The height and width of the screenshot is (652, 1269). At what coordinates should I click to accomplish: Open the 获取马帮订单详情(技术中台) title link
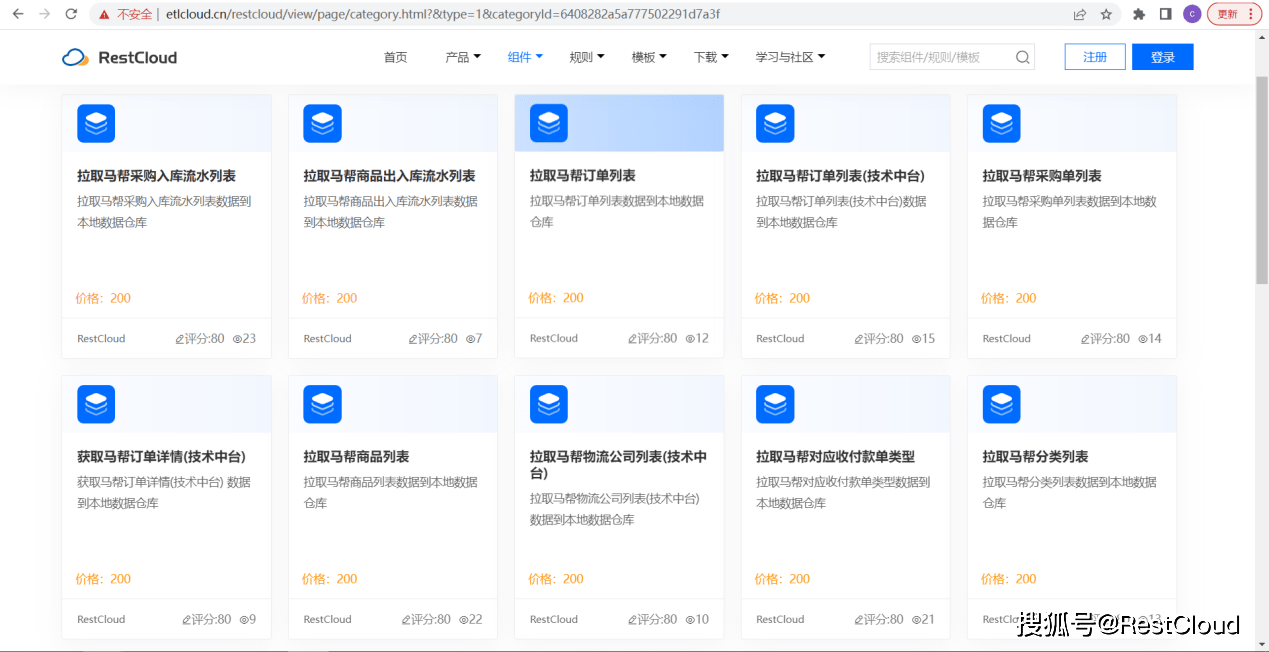[x=161, y=457]
